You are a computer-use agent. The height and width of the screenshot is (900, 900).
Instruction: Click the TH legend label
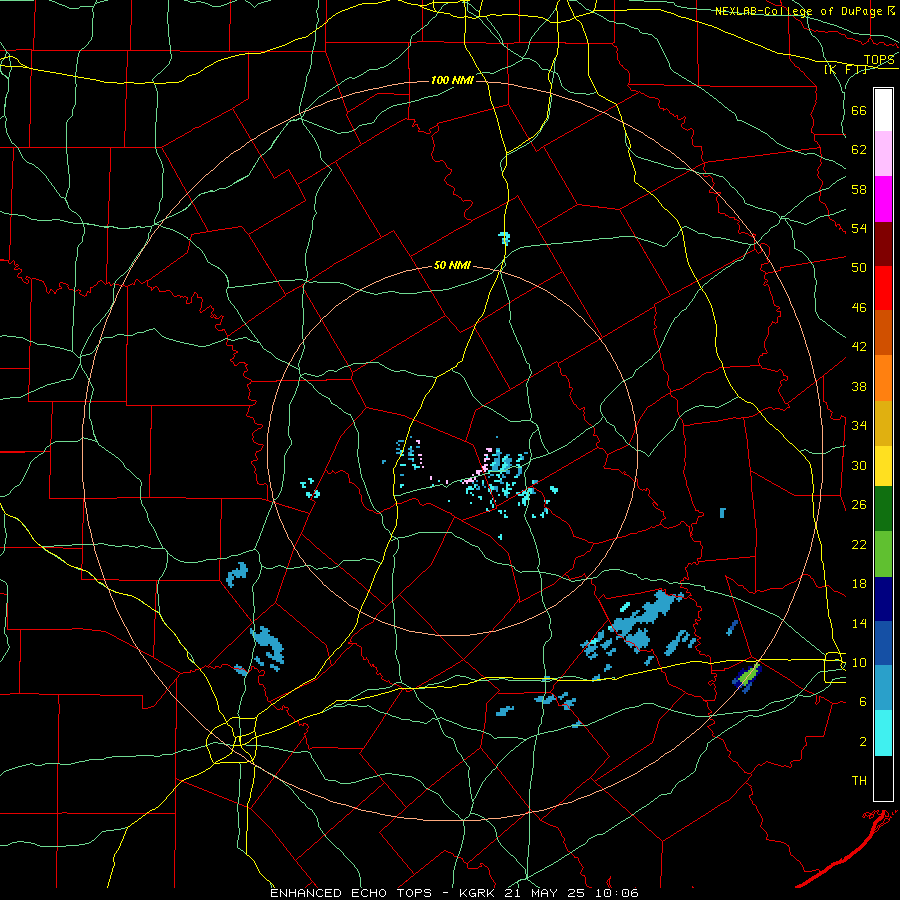859,780
